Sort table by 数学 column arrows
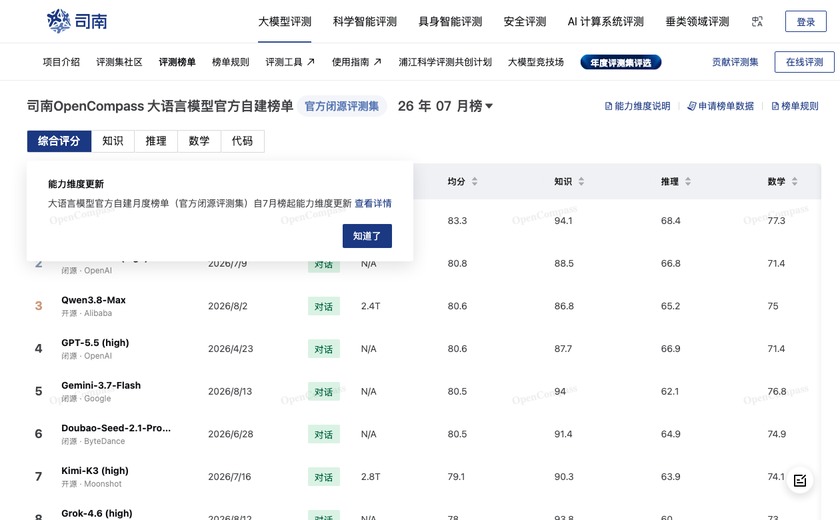Image resolution: width=840 pixels, height=520 pixels. point(794,182)
